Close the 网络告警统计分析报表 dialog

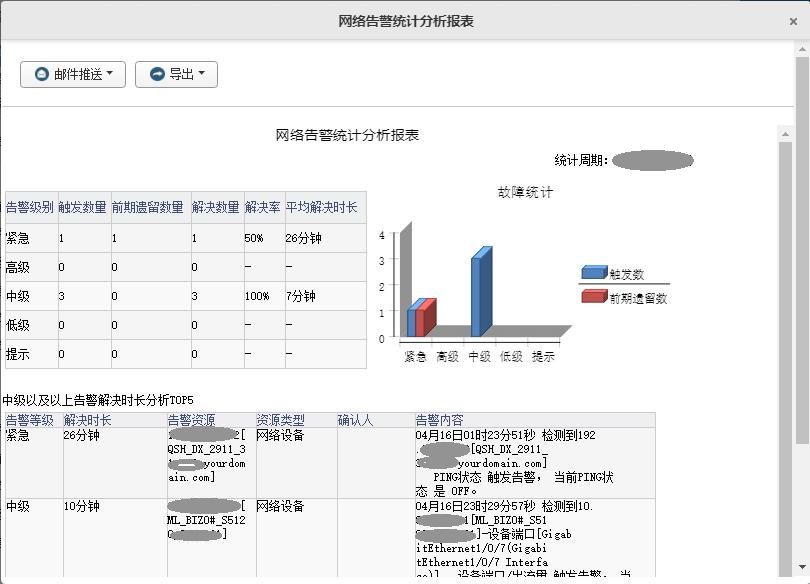[793, 20]
